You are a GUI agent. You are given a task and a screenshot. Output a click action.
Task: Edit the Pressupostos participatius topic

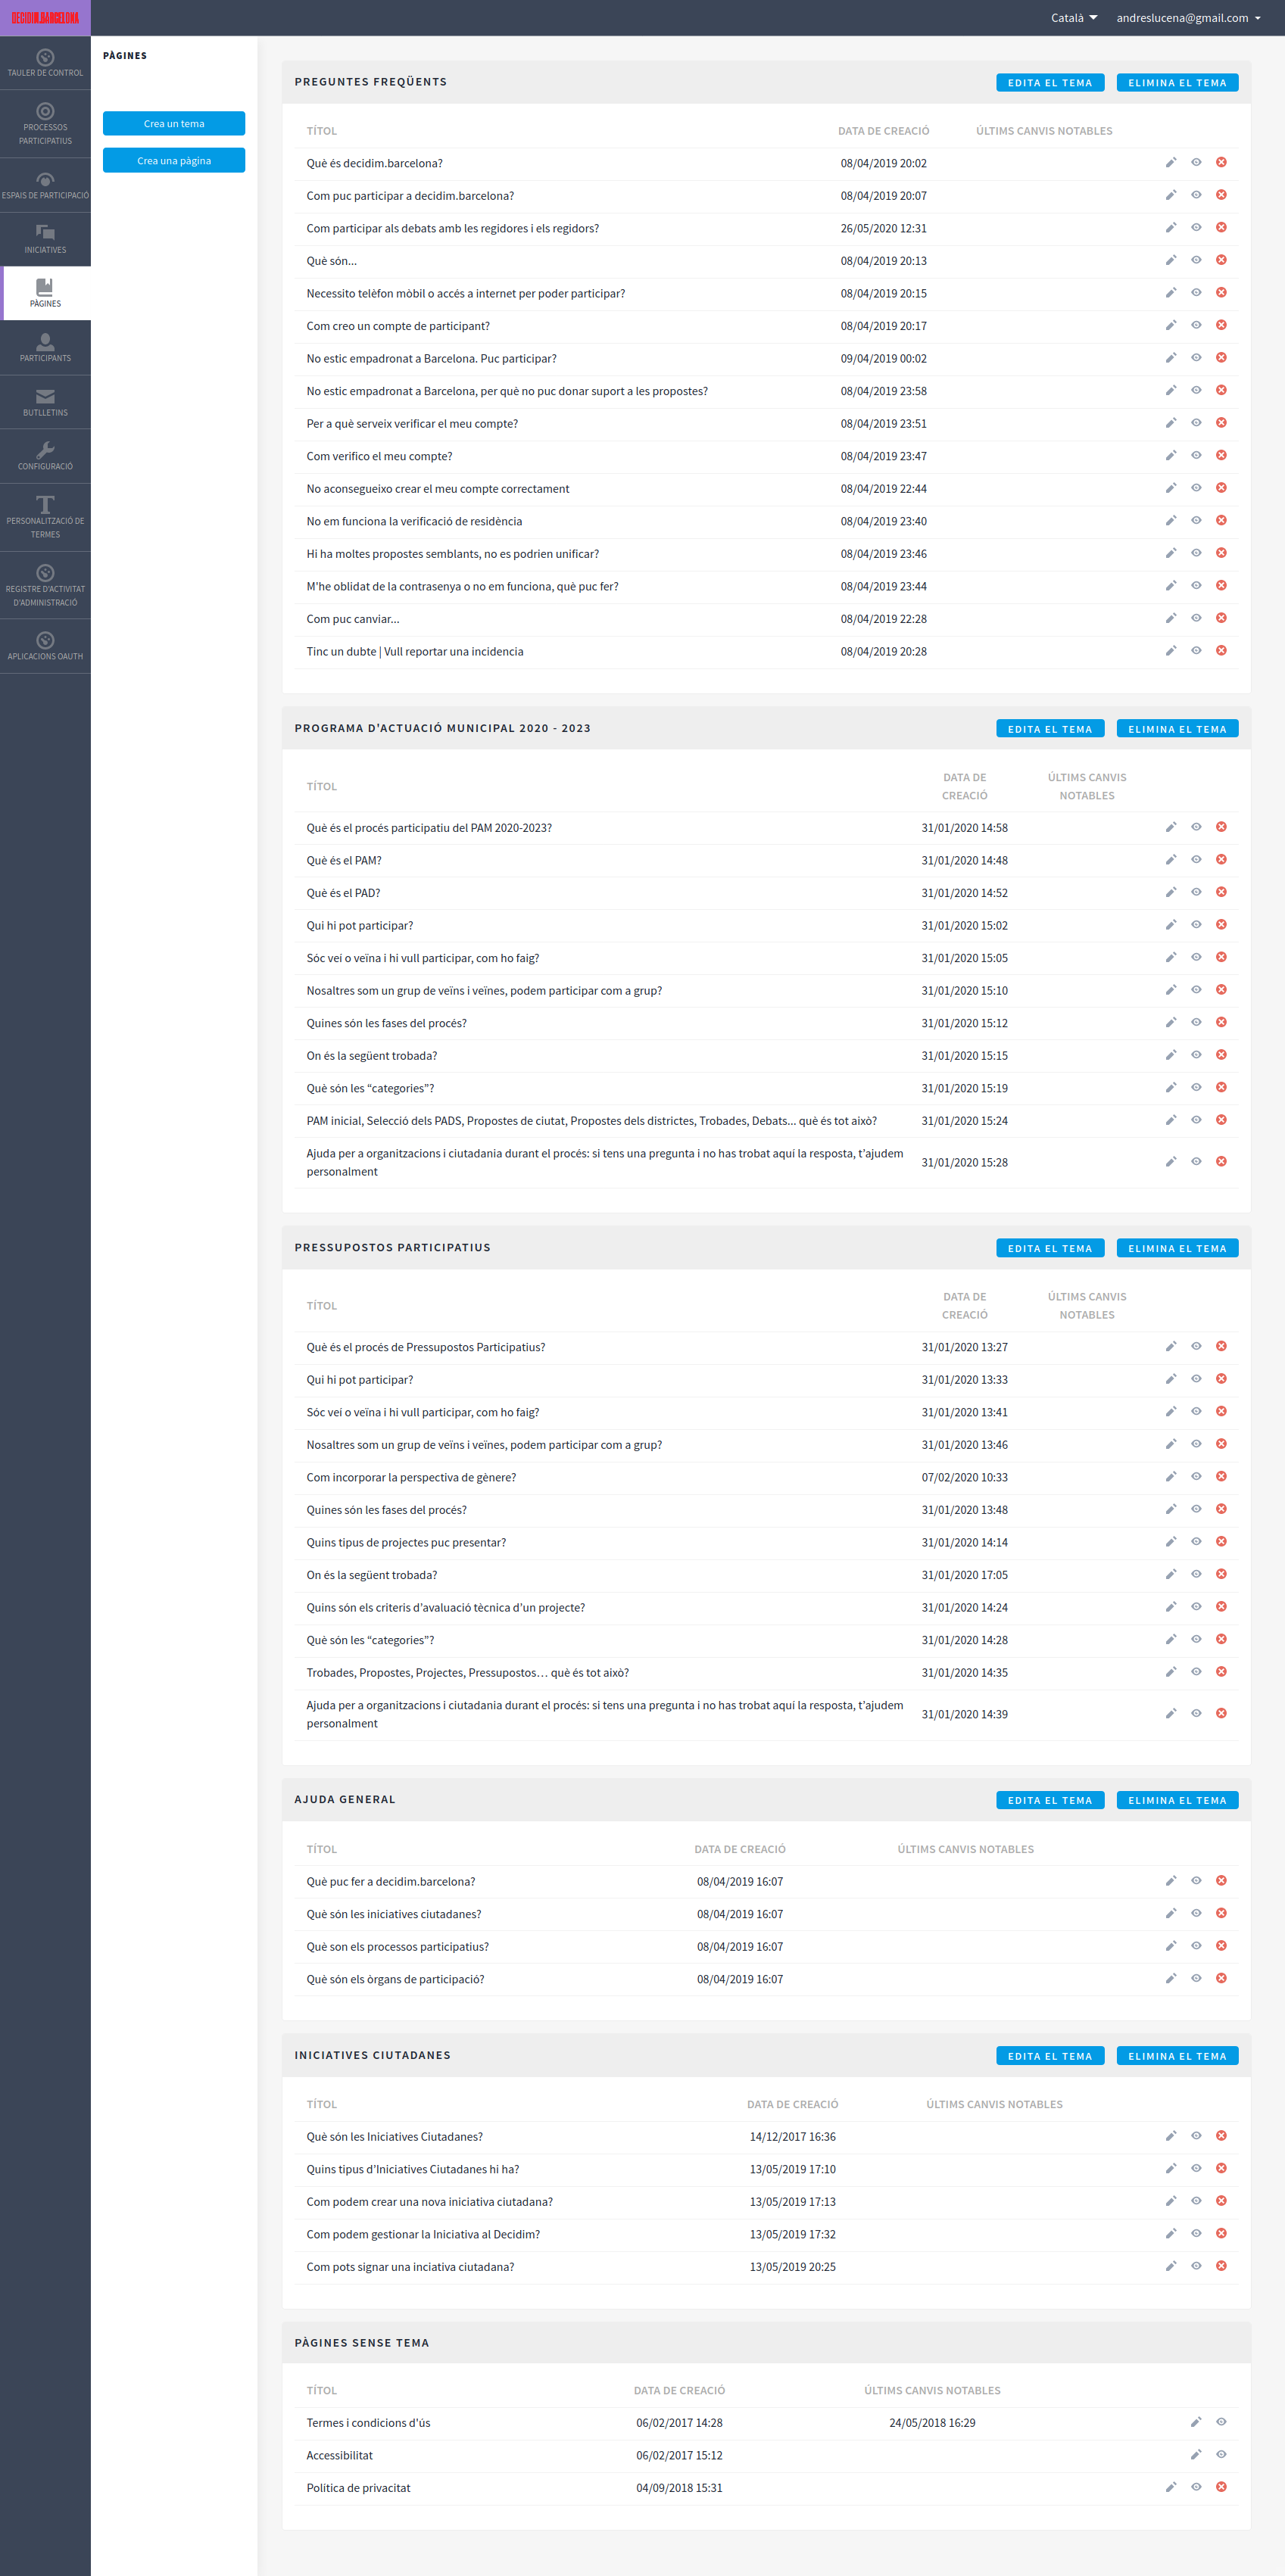pos(1050,1248)
